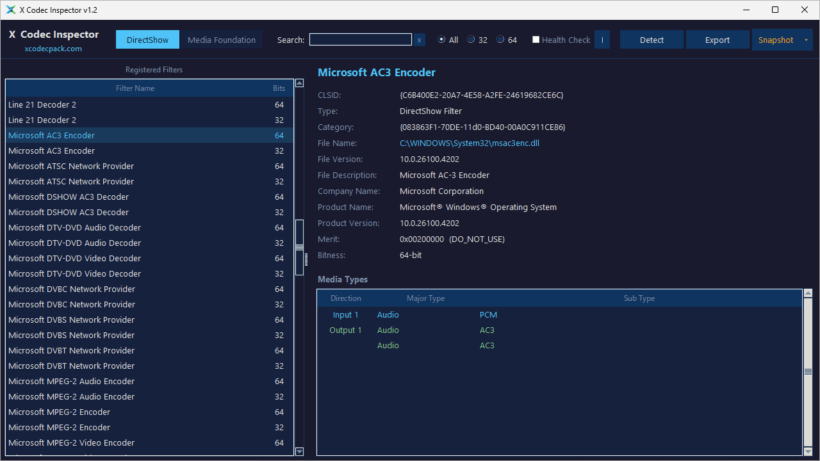The width and height of the screenshot is (820, 461).
Task: Select Microsoft DSHOW AC3 Decoder 64-bit row
Action: 150,197
